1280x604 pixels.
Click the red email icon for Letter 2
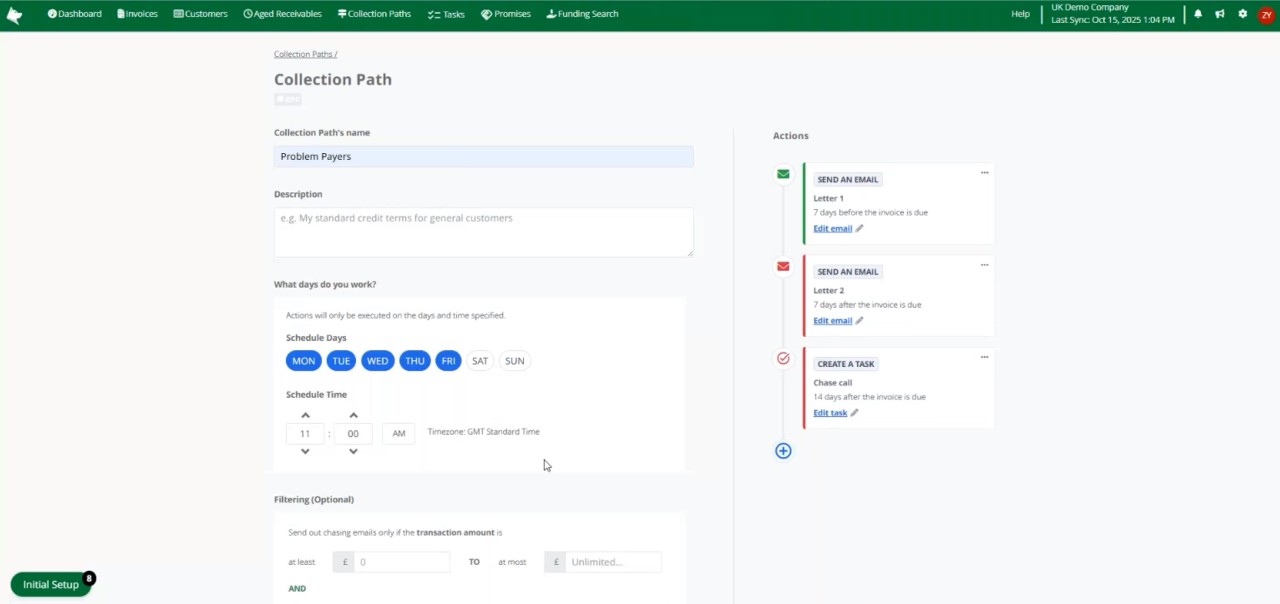(783, 266)
